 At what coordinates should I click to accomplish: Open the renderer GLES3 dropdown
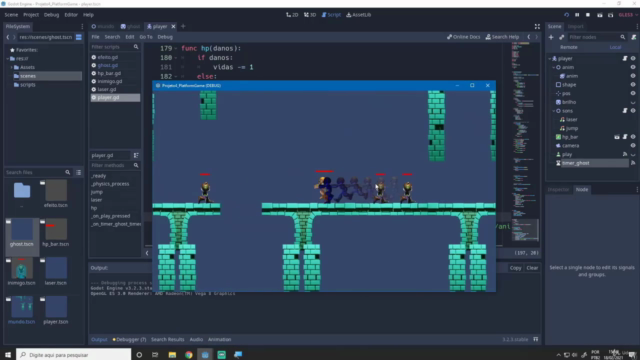(x=628, y=15)
